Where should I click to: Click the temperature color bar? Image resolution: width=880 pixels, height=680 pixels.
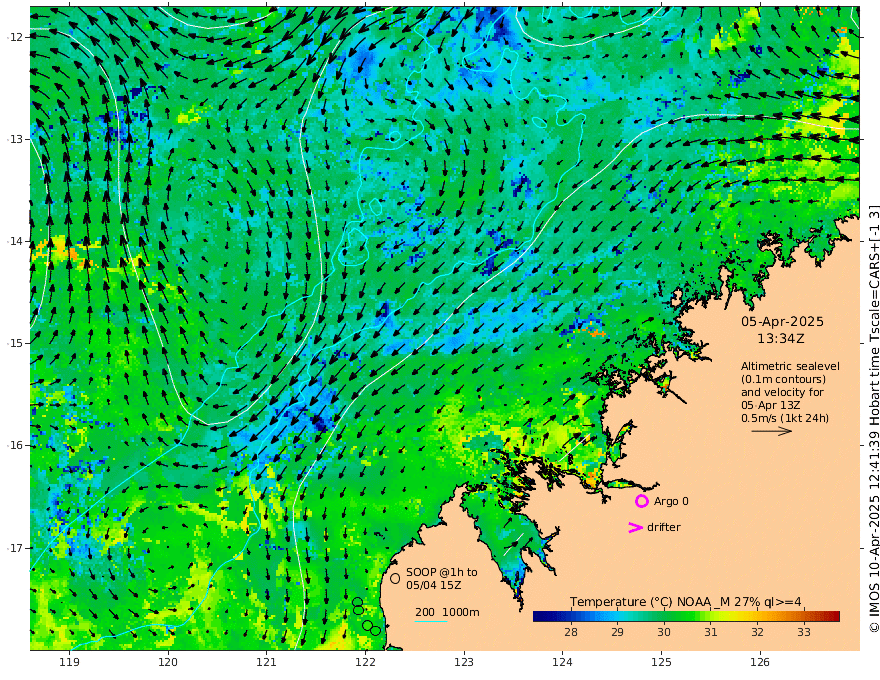[686, 616]
